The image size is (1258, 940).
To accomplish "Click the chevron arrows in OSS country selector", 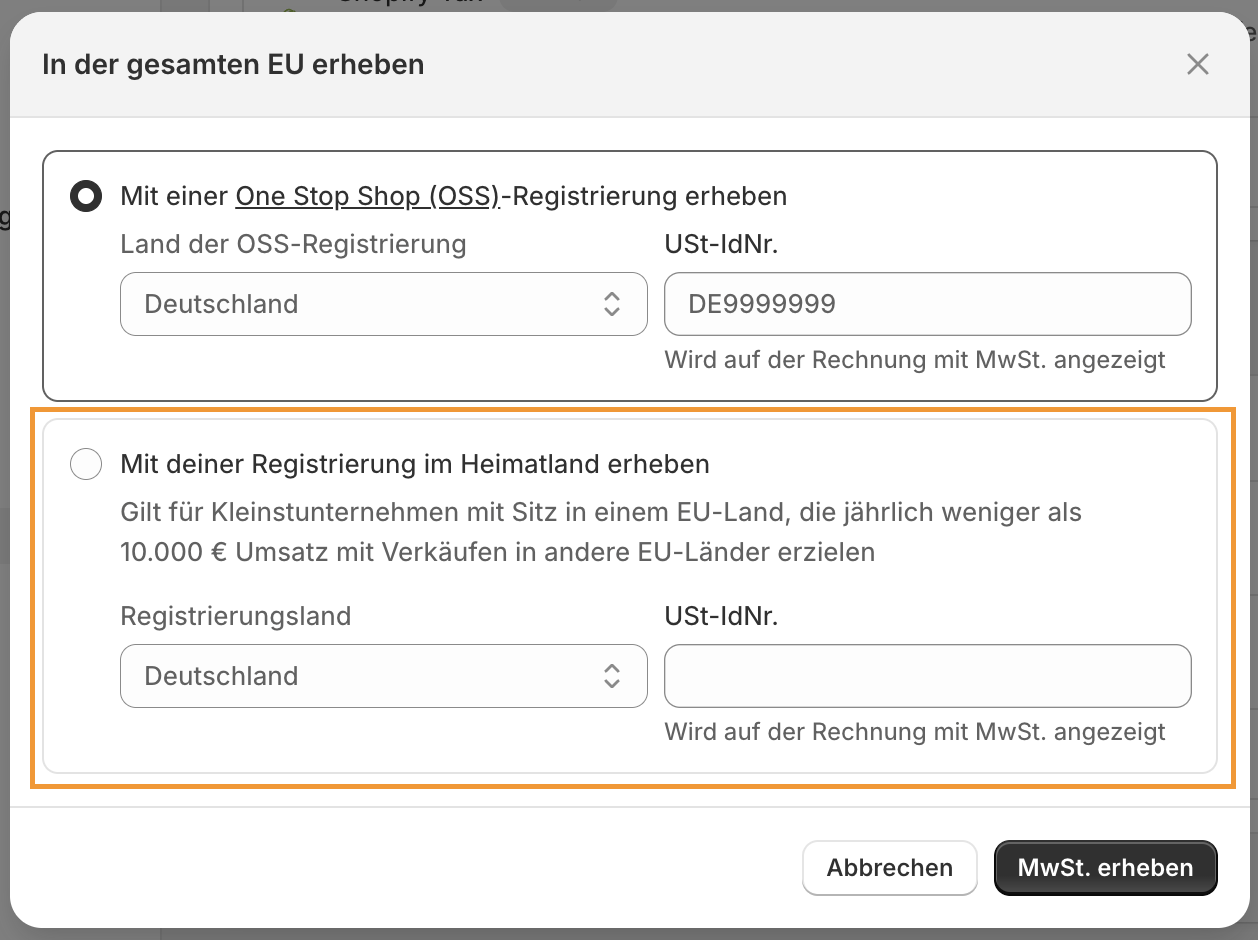I will tap(612, 304).
